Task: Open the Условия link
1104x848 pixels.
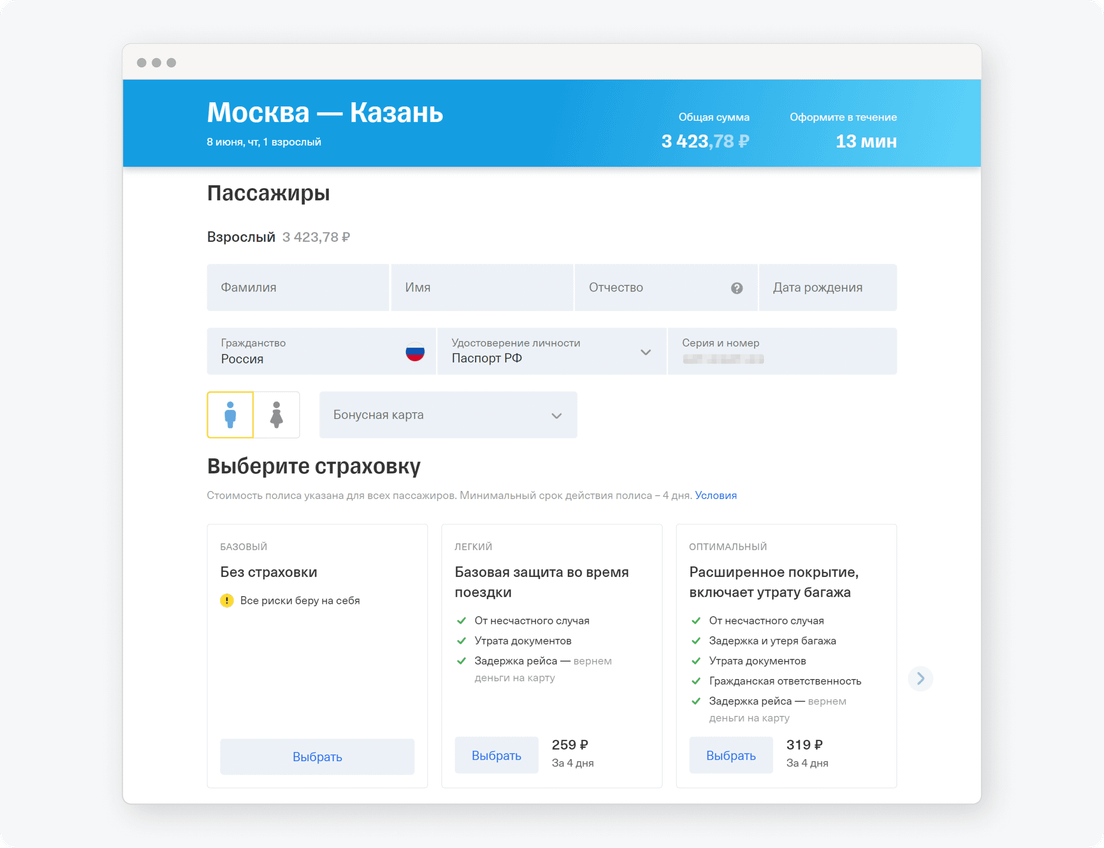Action: [716, 495]
